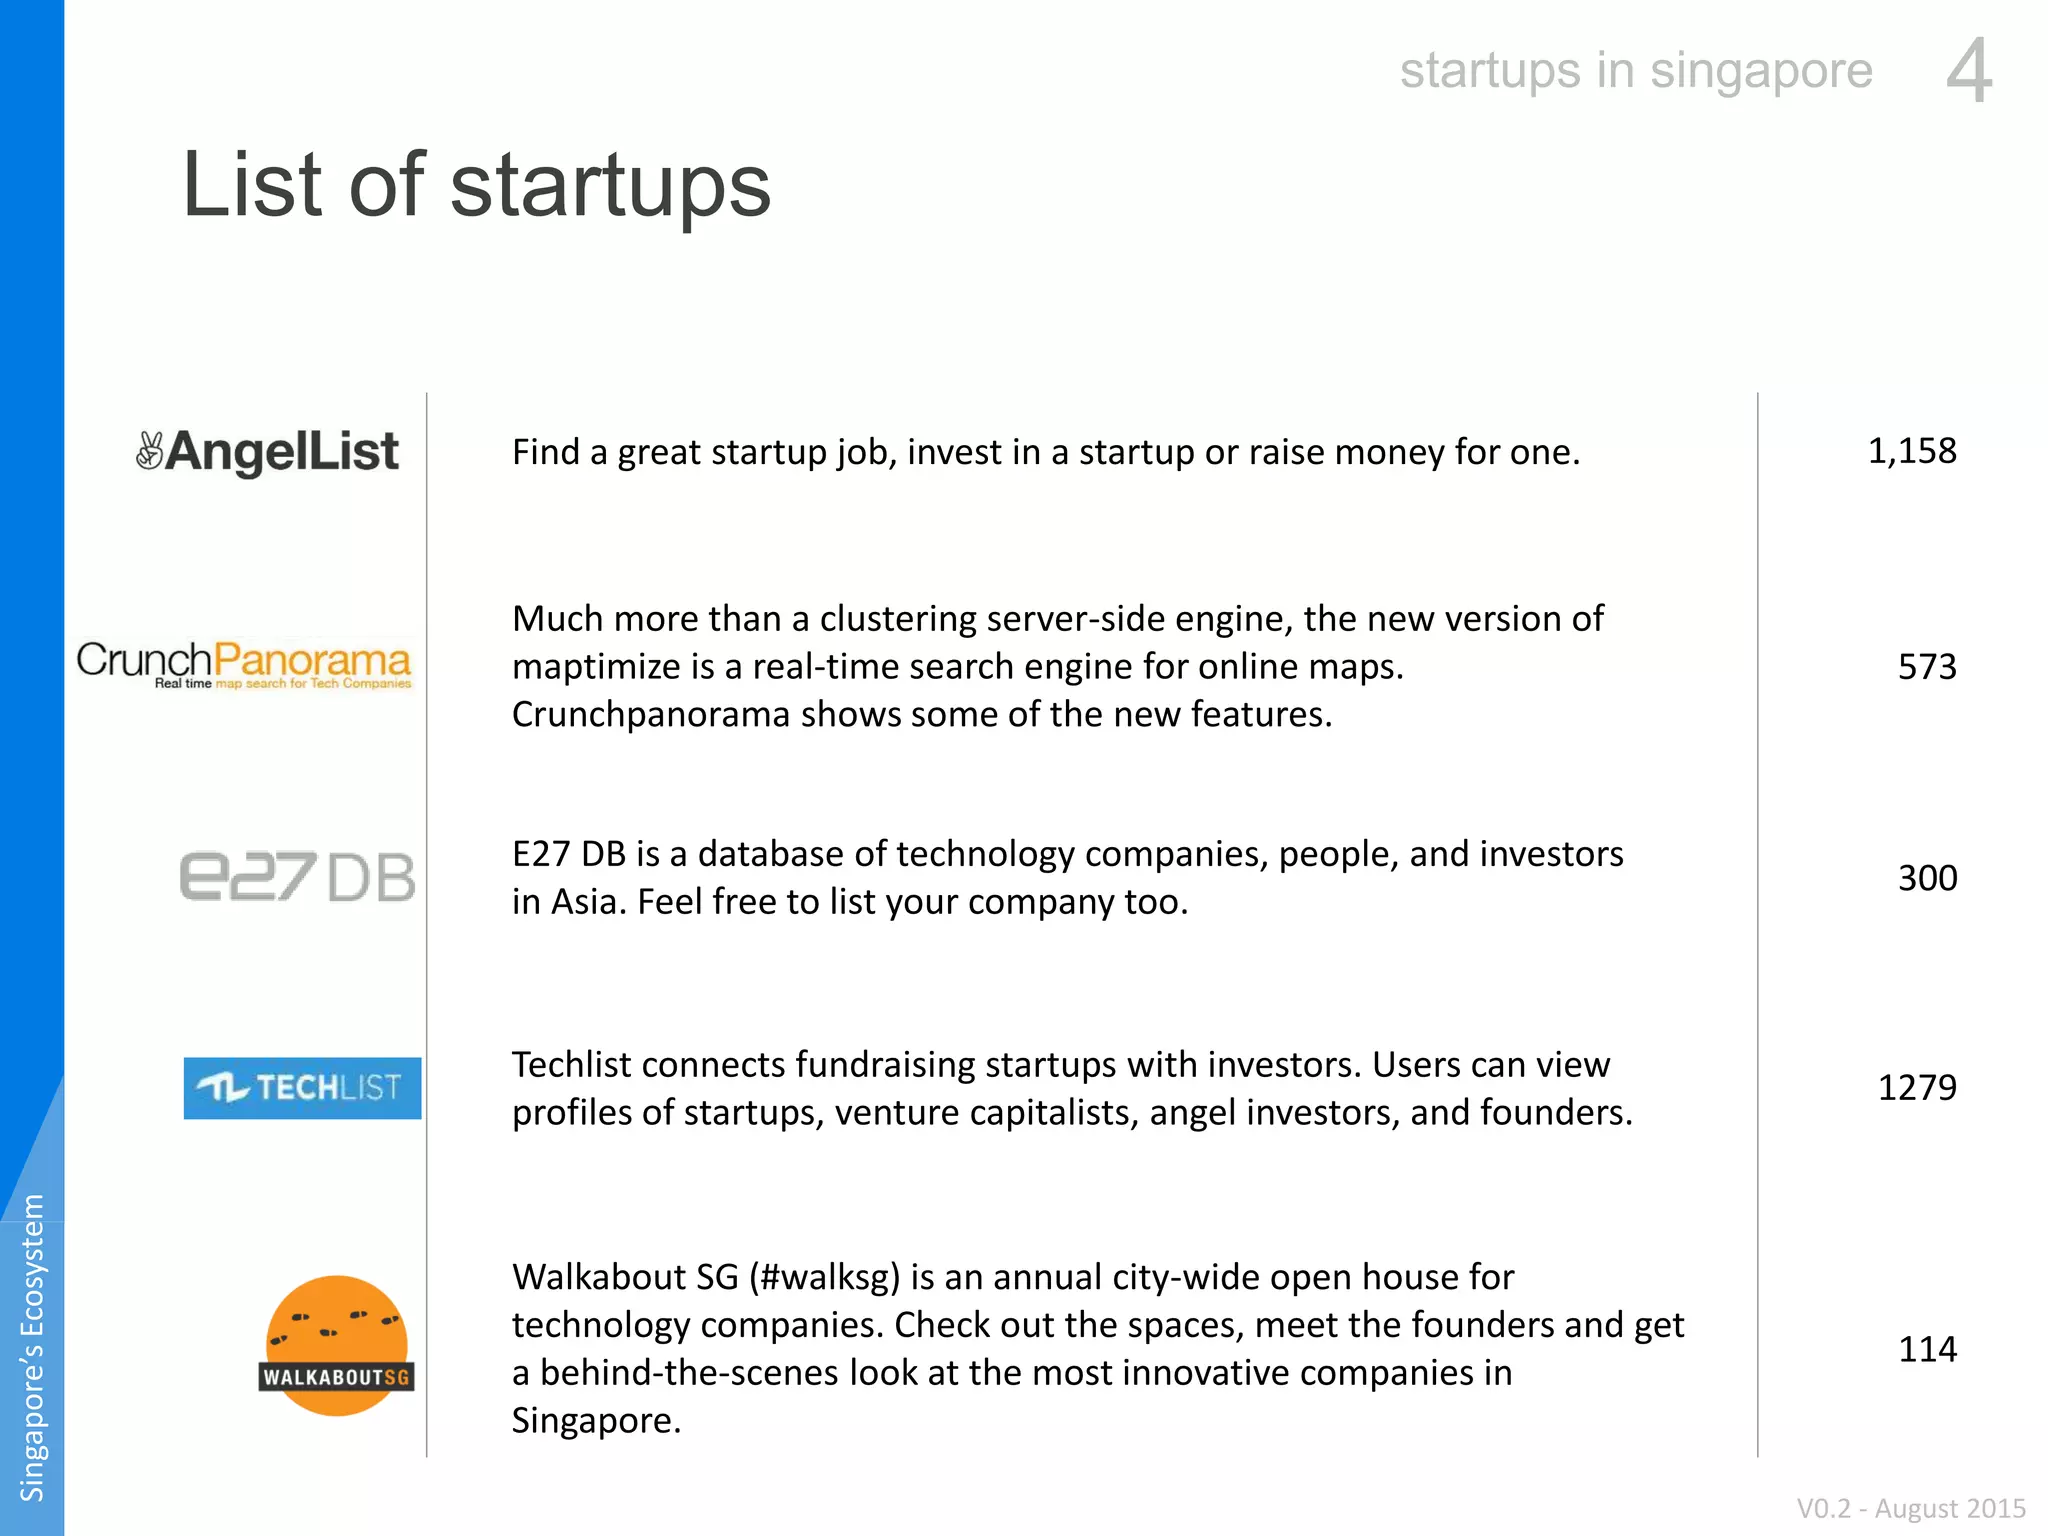The image size is (2048, 1536).
Task: Select the maptimize description paragraph
Action: tap(1058, 667)
